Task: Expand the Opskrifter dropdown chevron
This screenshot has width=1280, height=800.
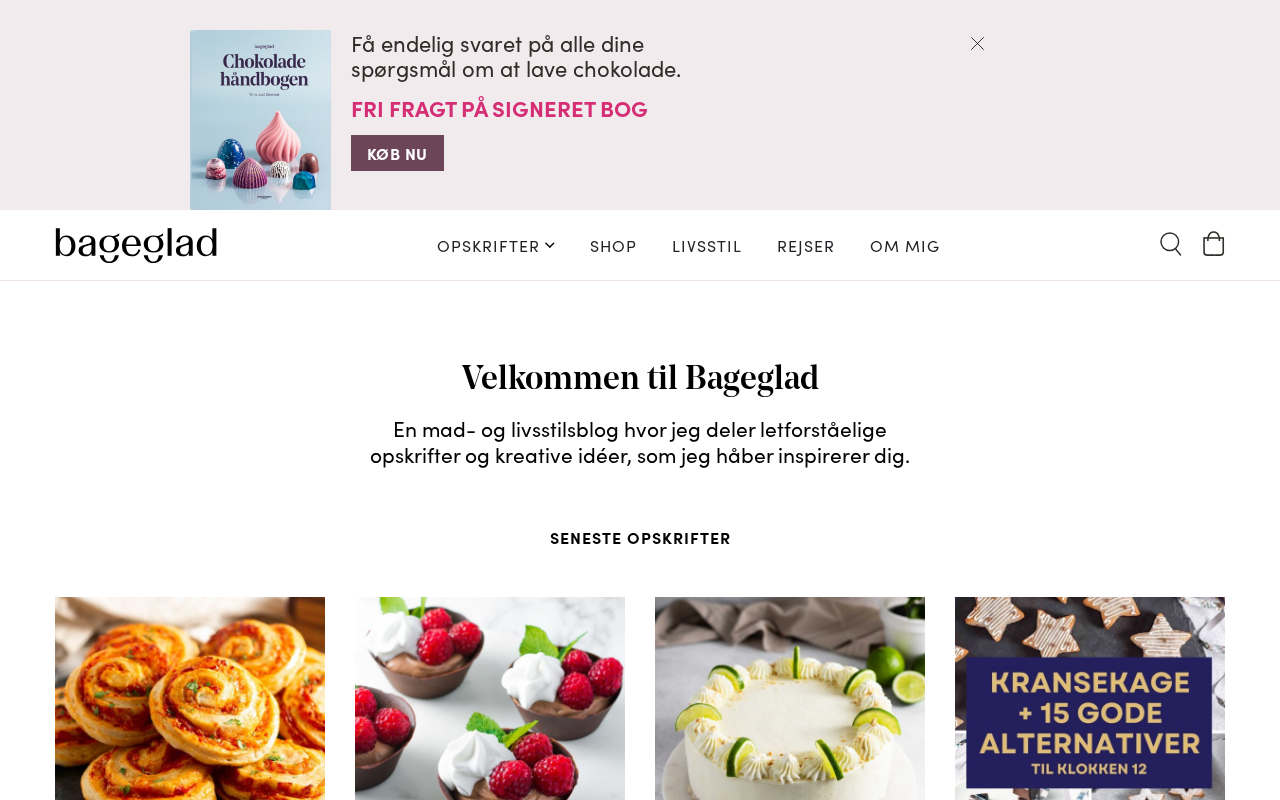Action: [x=550, y=245]
